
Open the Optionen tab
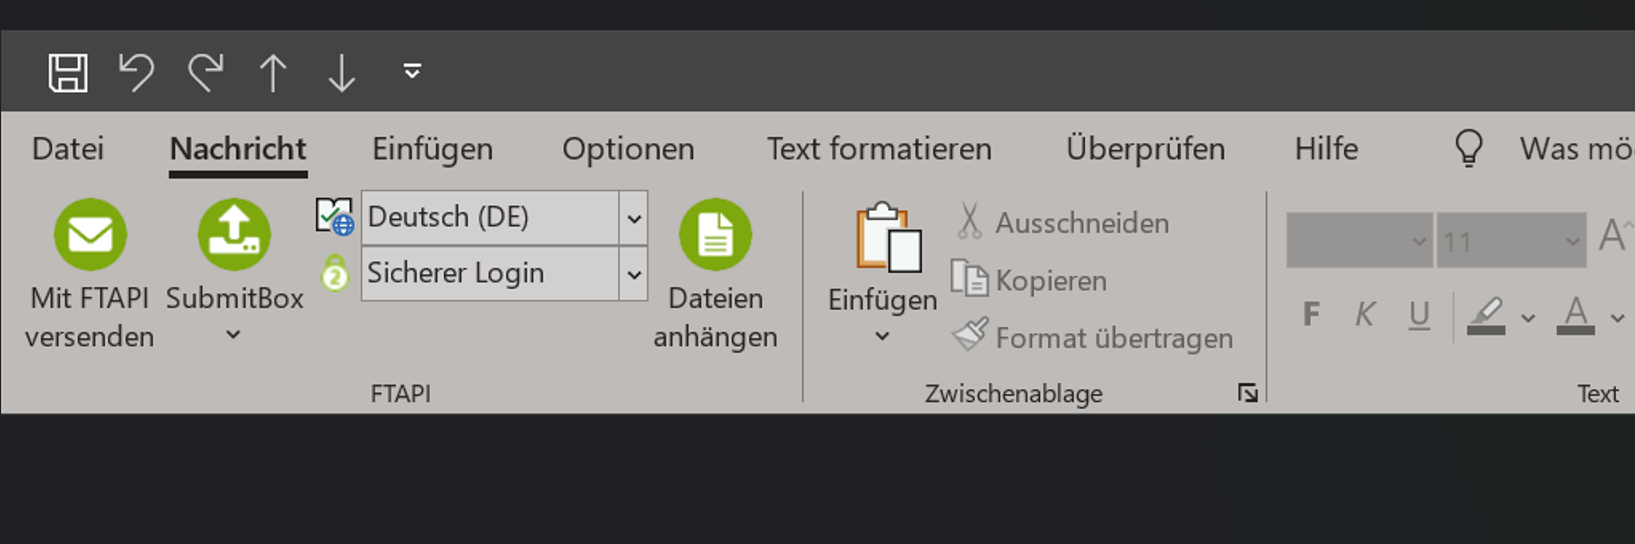(x=628, y=149)
